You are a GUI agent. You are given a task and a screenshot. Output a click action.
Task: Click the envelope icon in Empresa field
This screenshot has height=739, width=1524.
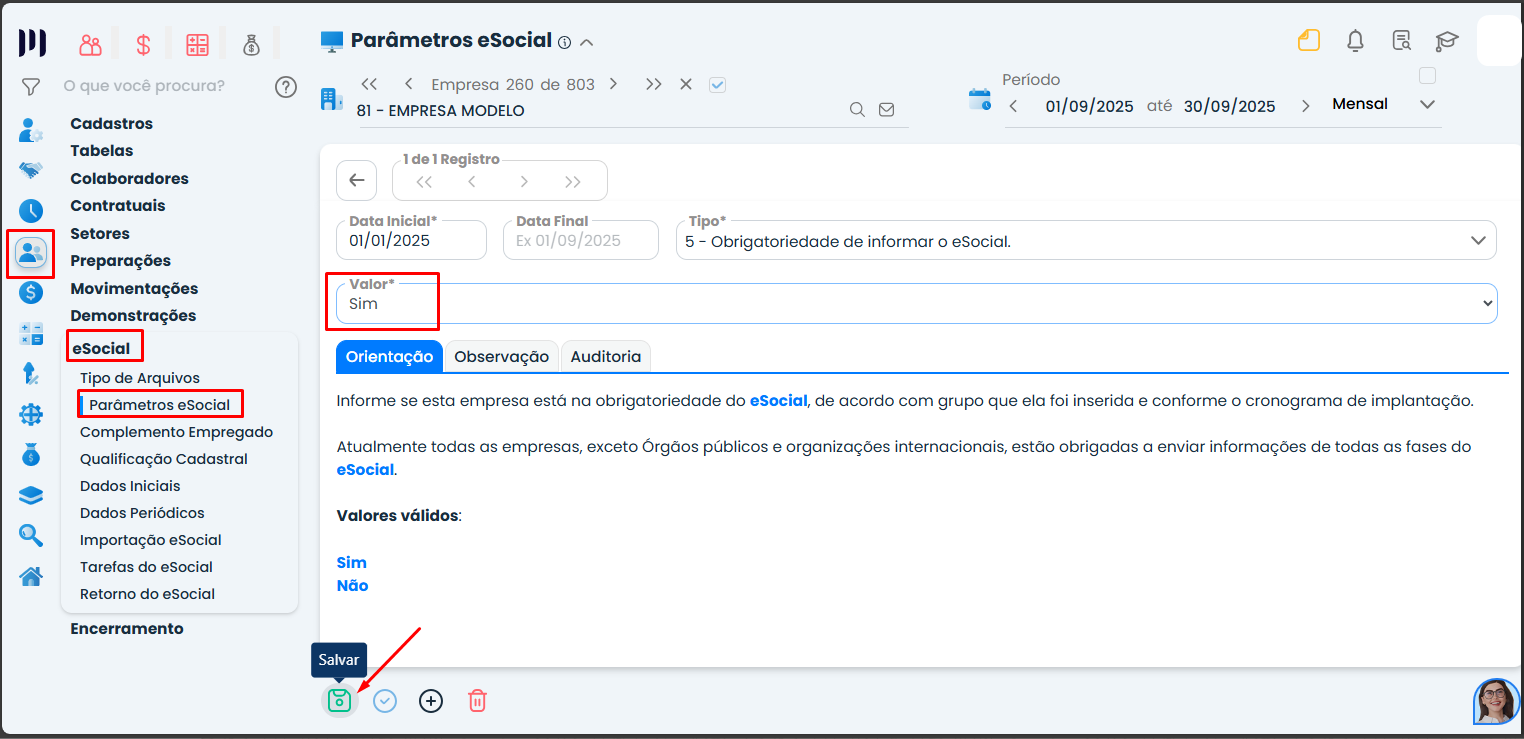coord(886,110)
